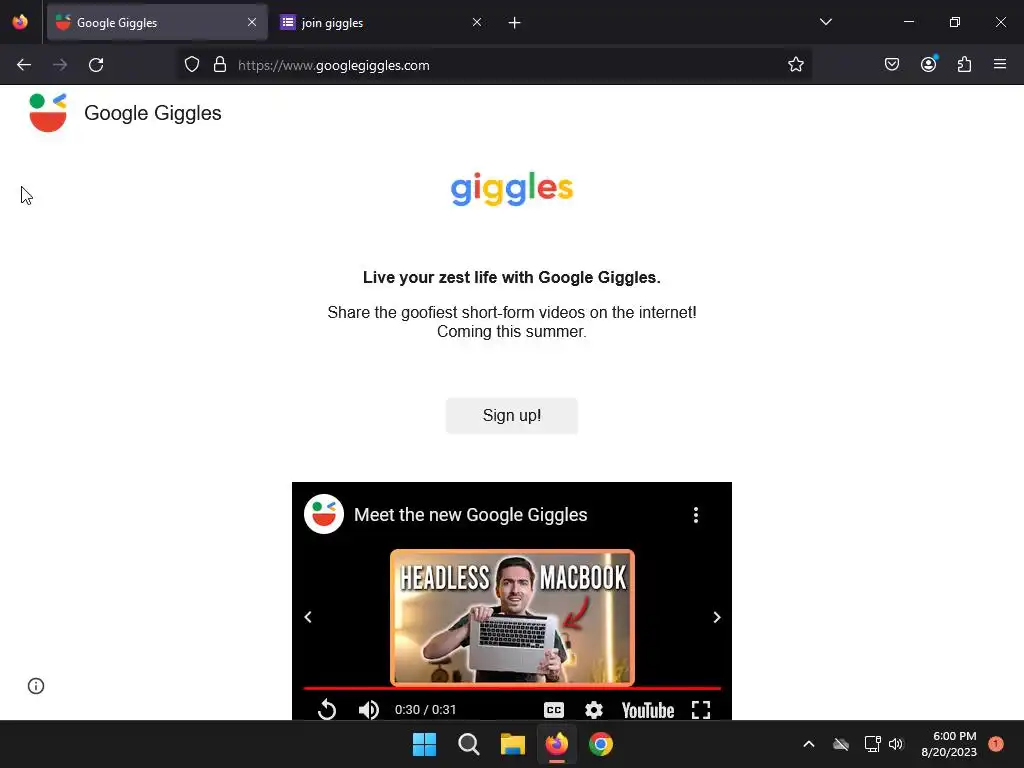Image resolution: width=1024 pixels, height=768 pixels.
Task: Click the Firefox taskbar icon
Action: [557, 744]
